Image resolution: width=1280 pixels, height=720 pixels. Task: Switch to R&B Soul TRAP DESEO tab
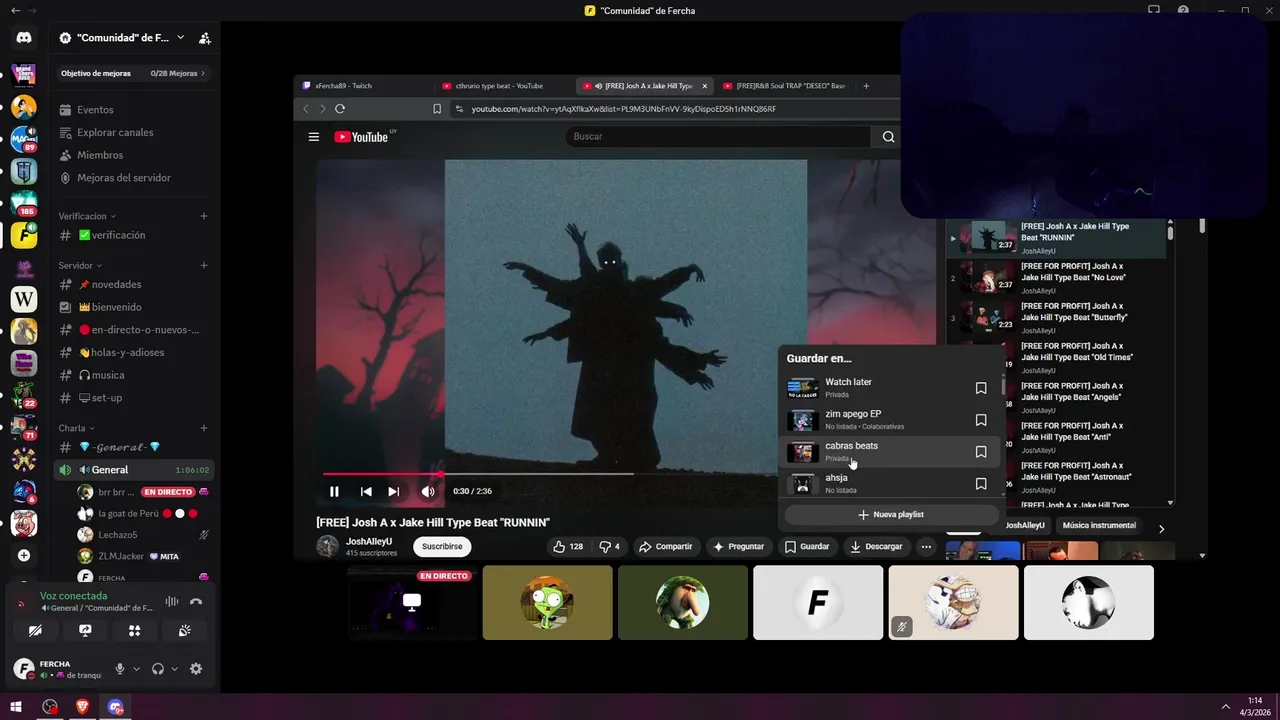tap(784, 86)
